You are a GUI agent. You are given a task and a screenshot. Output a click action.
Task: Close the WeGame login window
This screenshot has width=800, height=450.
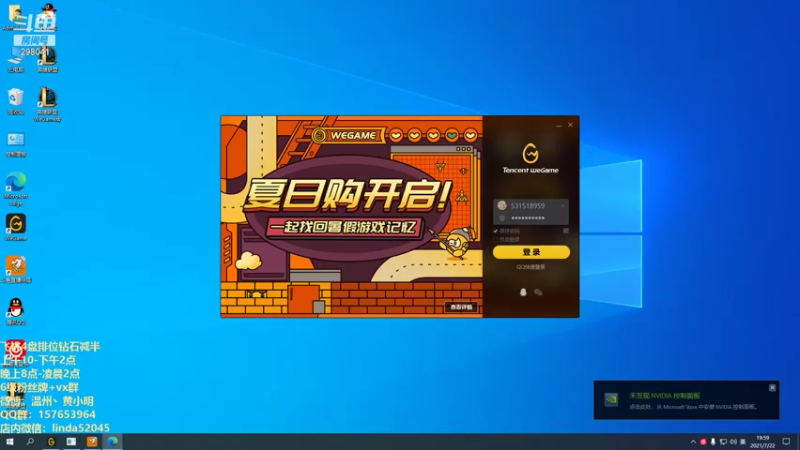[x=570, y=125]
